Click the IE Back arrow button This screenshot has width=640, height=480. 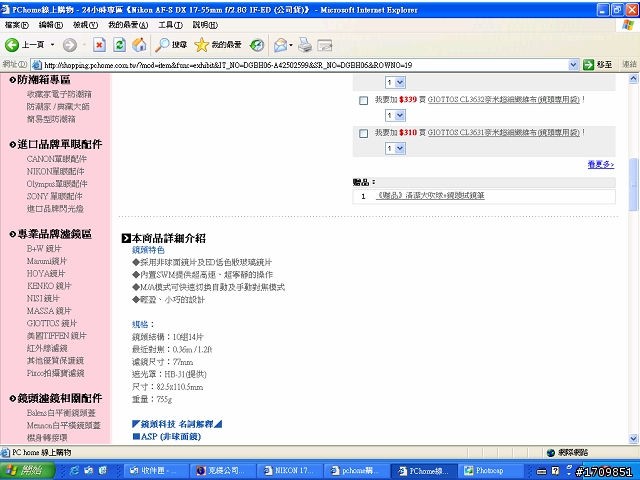(12, 45)
